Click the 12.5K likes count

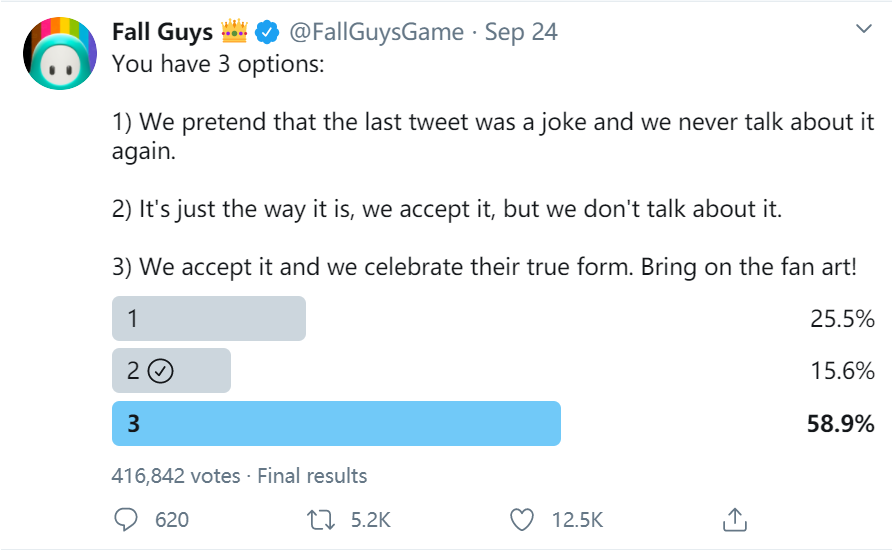click(x=577, y=520)
